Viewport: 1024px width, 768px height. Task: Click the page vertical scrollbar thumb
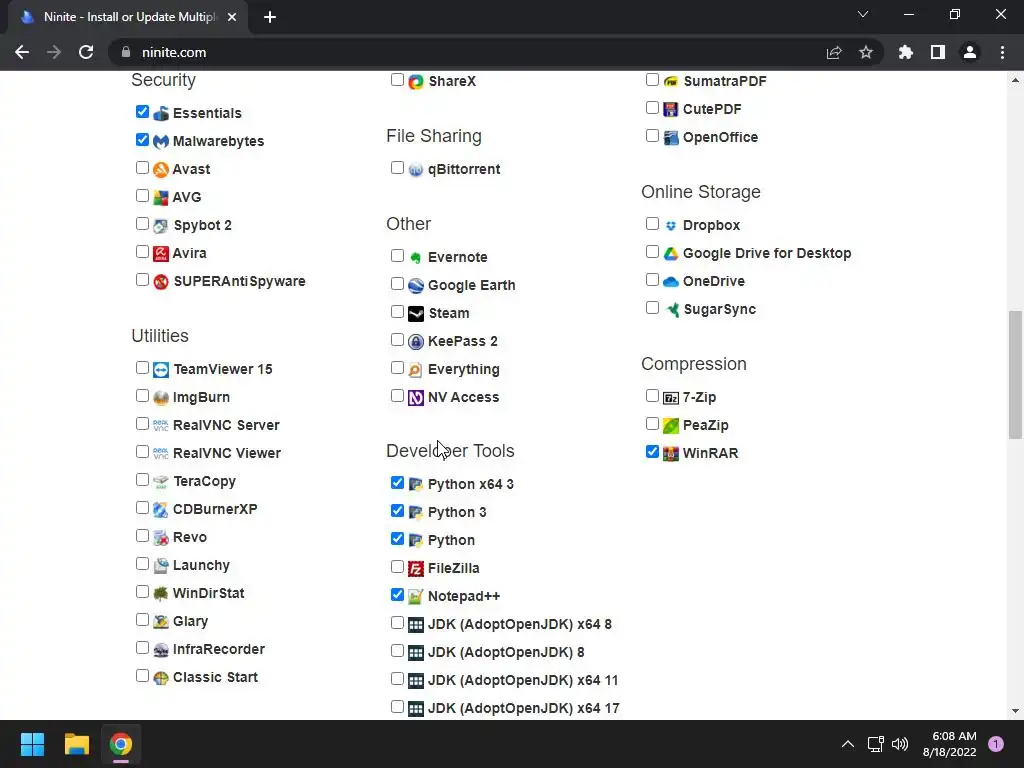tap(1015, 375)
